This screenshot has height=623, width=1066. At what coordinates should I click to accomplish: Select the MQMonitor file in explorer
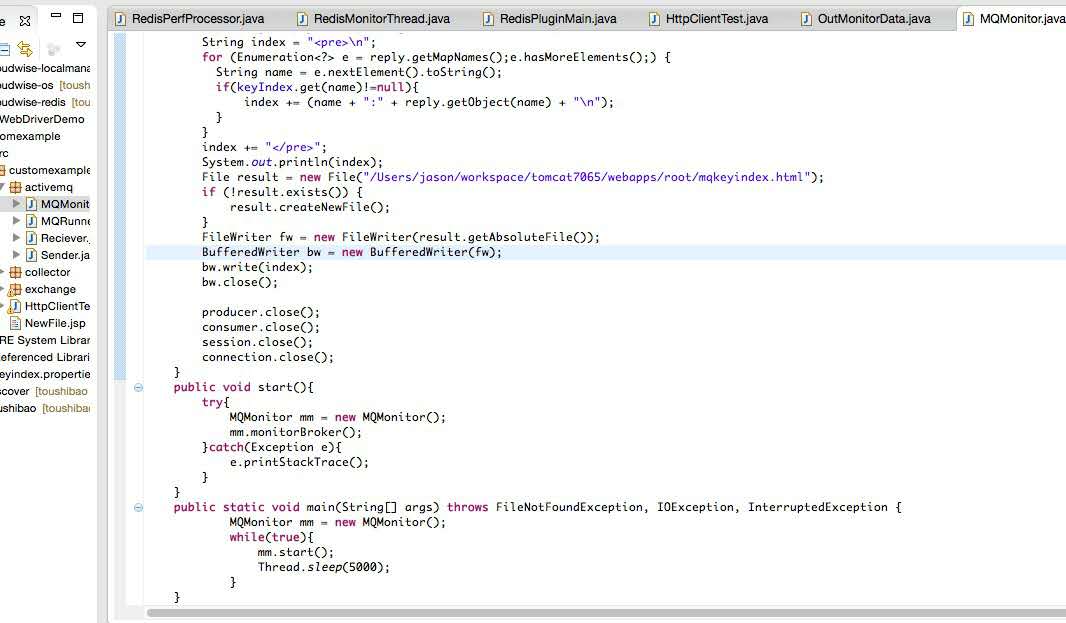point(65,204)
